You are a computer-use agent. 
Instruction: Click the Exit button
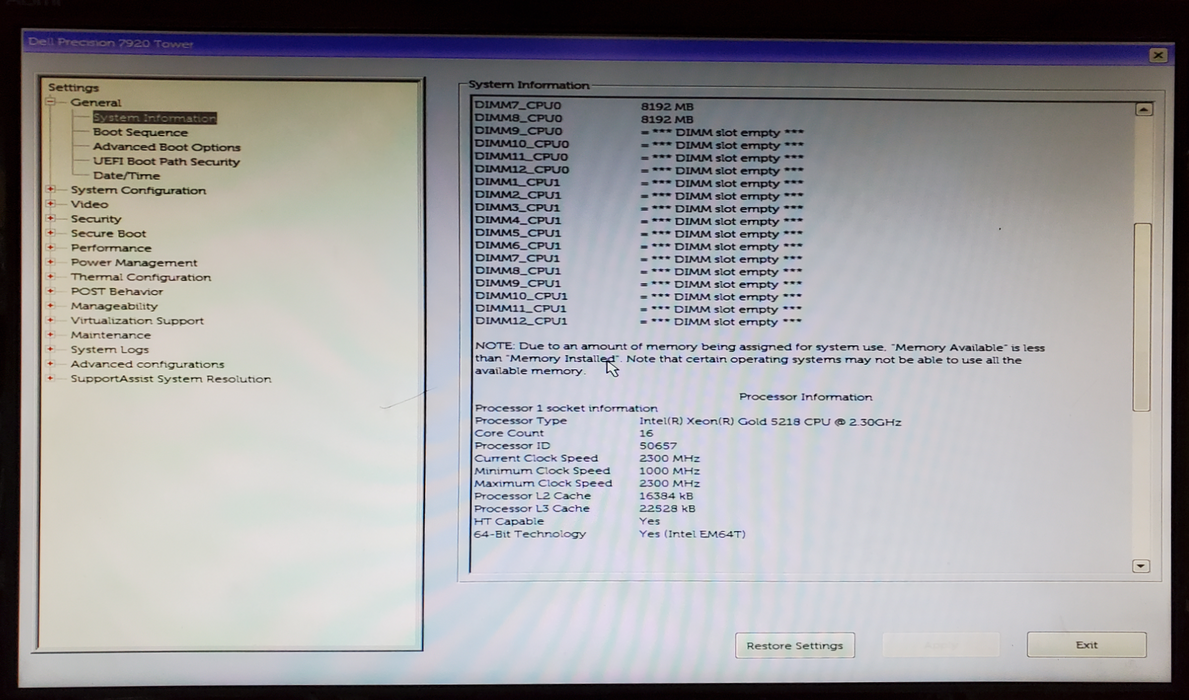1086,645
